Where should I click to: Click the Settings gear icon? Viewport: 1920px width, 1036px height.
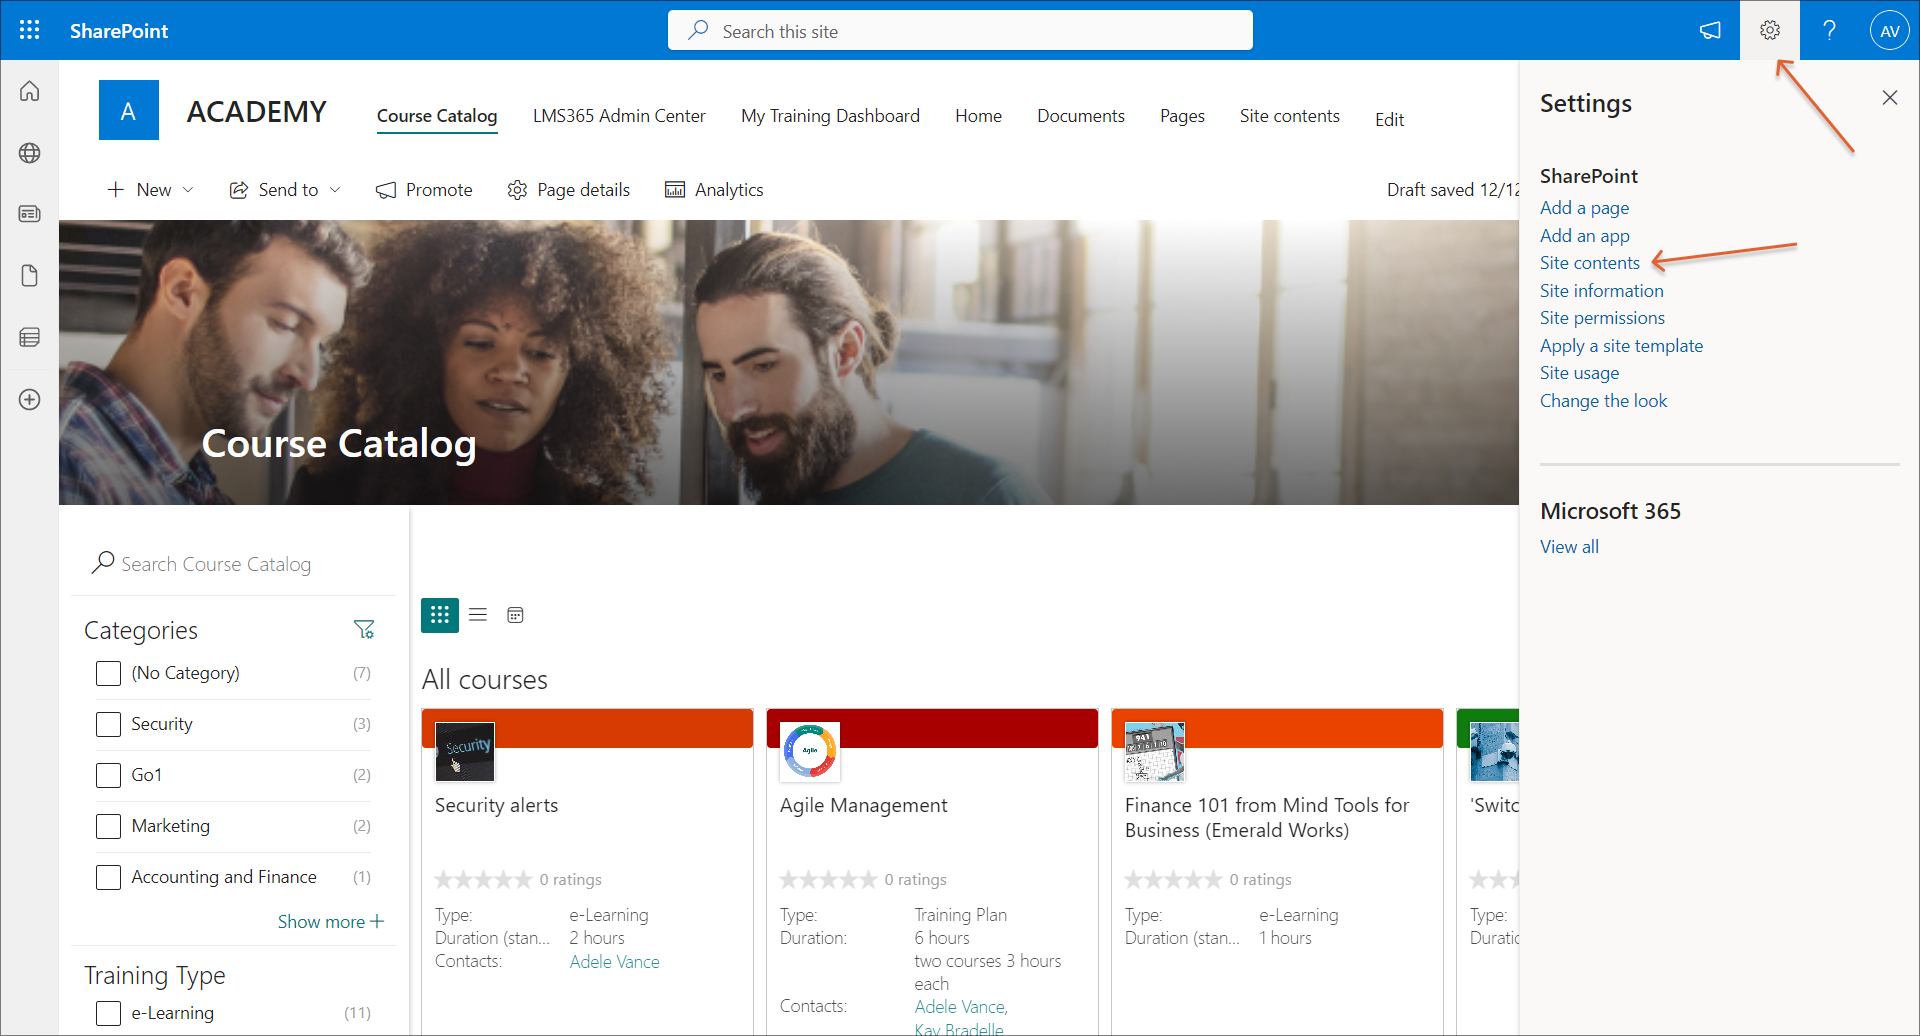click(x=1769, y=30)
